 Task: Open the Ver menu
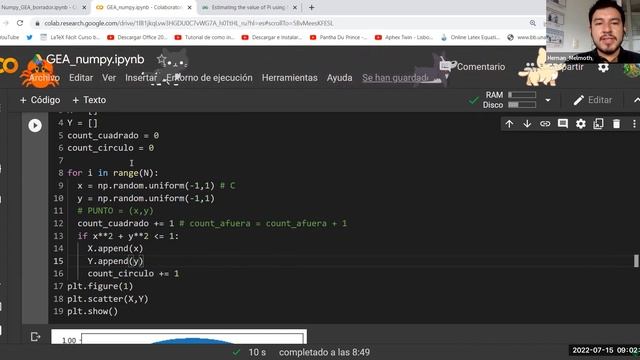click(109, 78)
